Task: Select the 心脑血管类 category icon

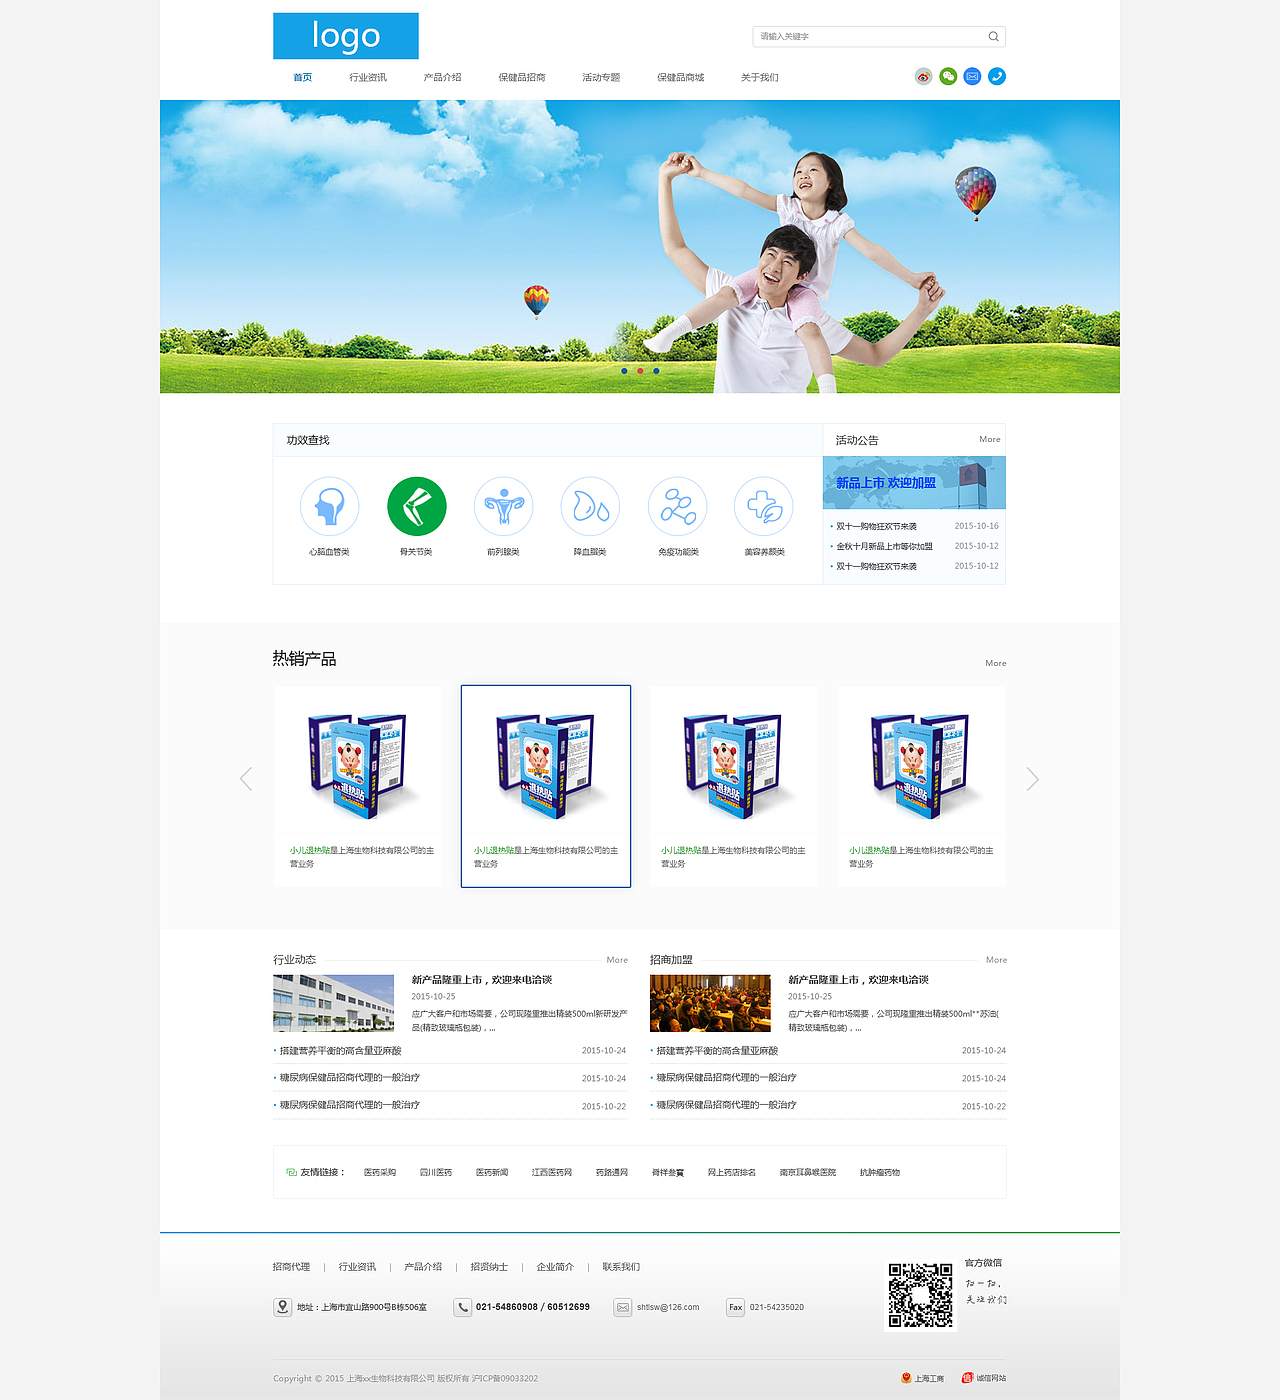Action: pyautogui.click(x=329, y=505)
